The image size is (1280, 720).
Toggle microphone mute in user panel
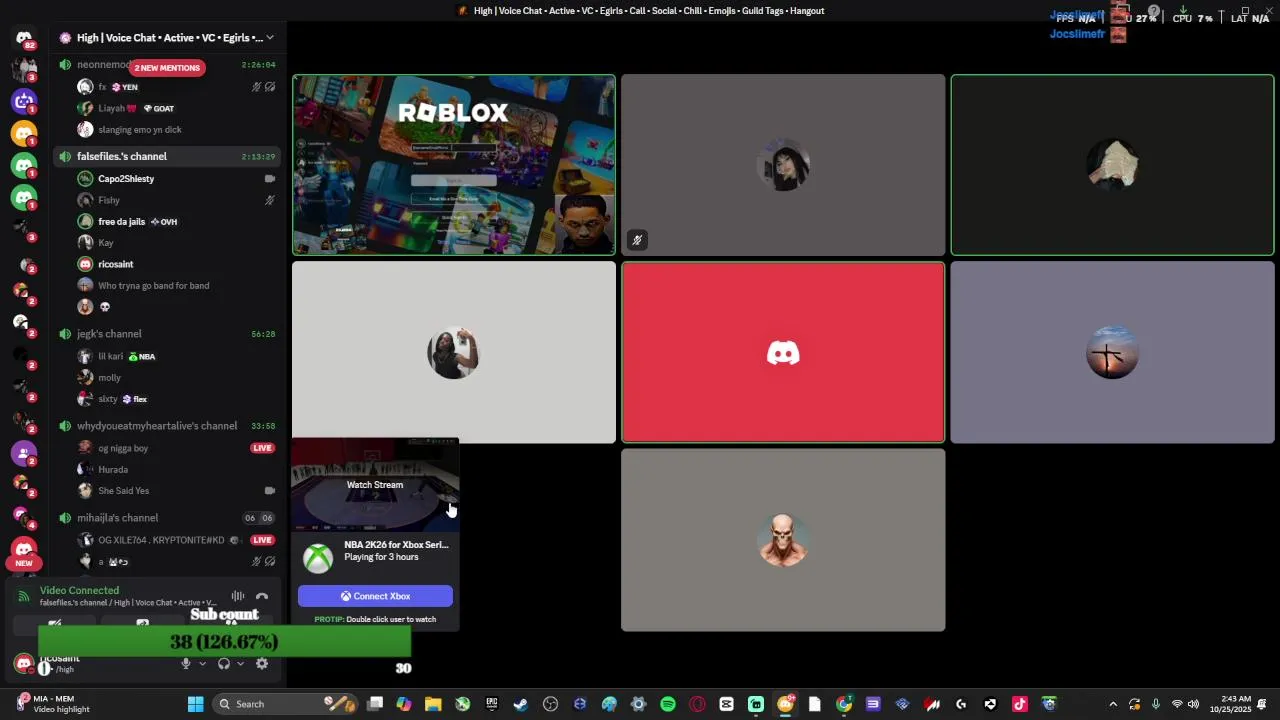pyautogui.click(x=186, y=664)
